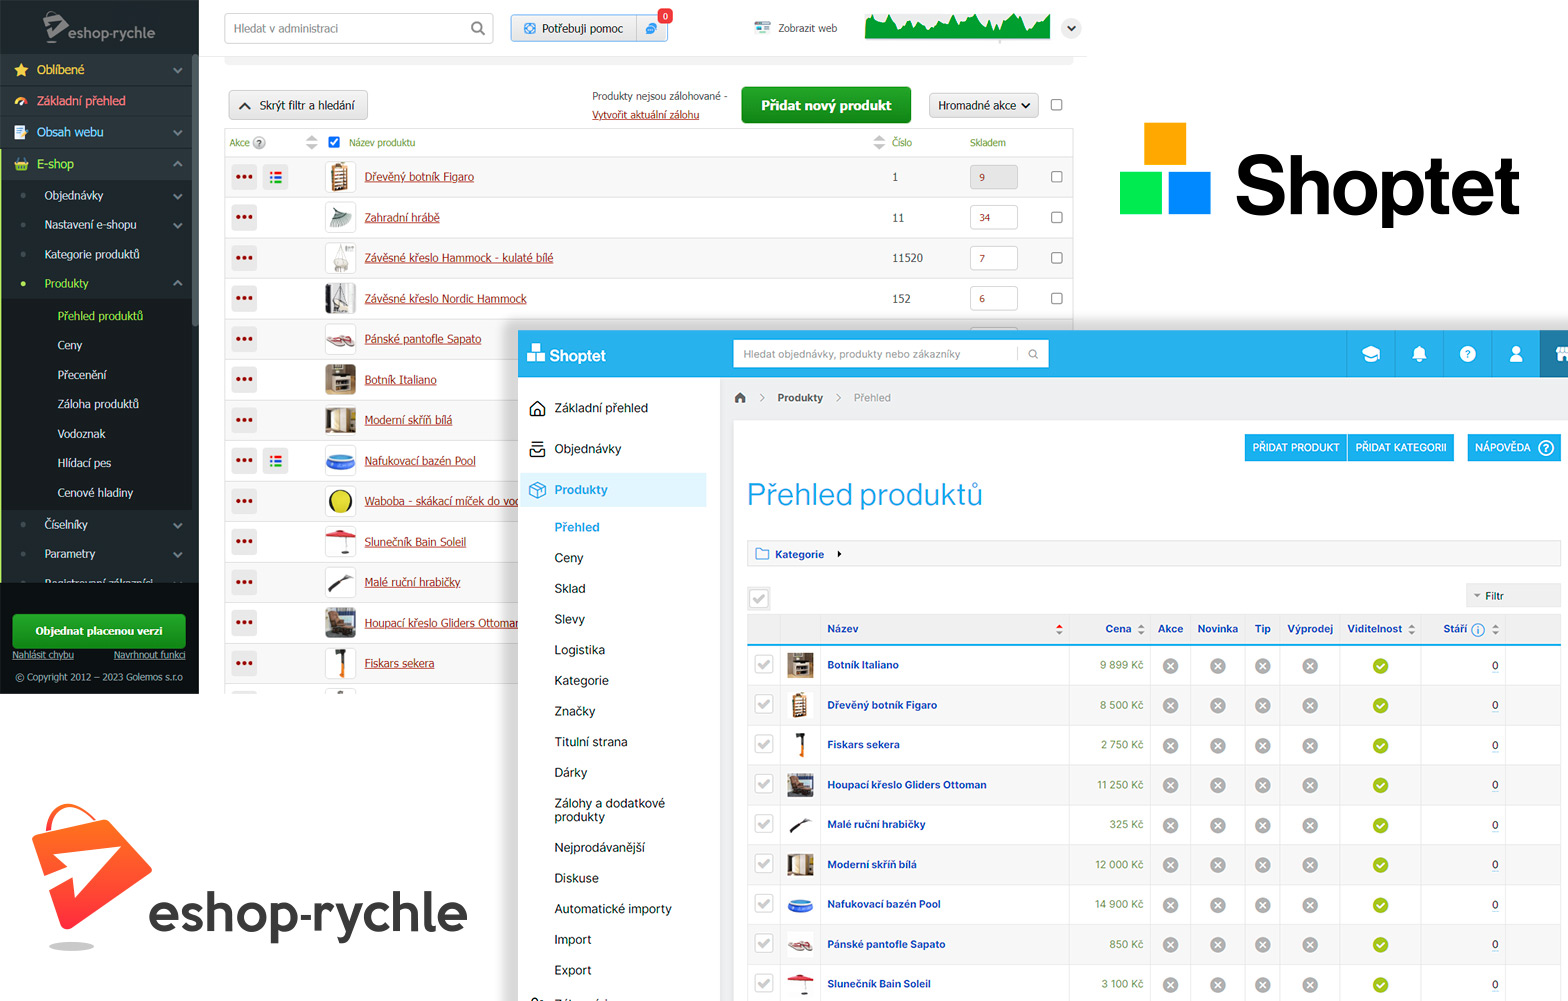This screenshot has width=1568, height=1001.
Task: Click Skrýt filtr a hledání button
Action: pyautogui.click(x=298, y=105)
